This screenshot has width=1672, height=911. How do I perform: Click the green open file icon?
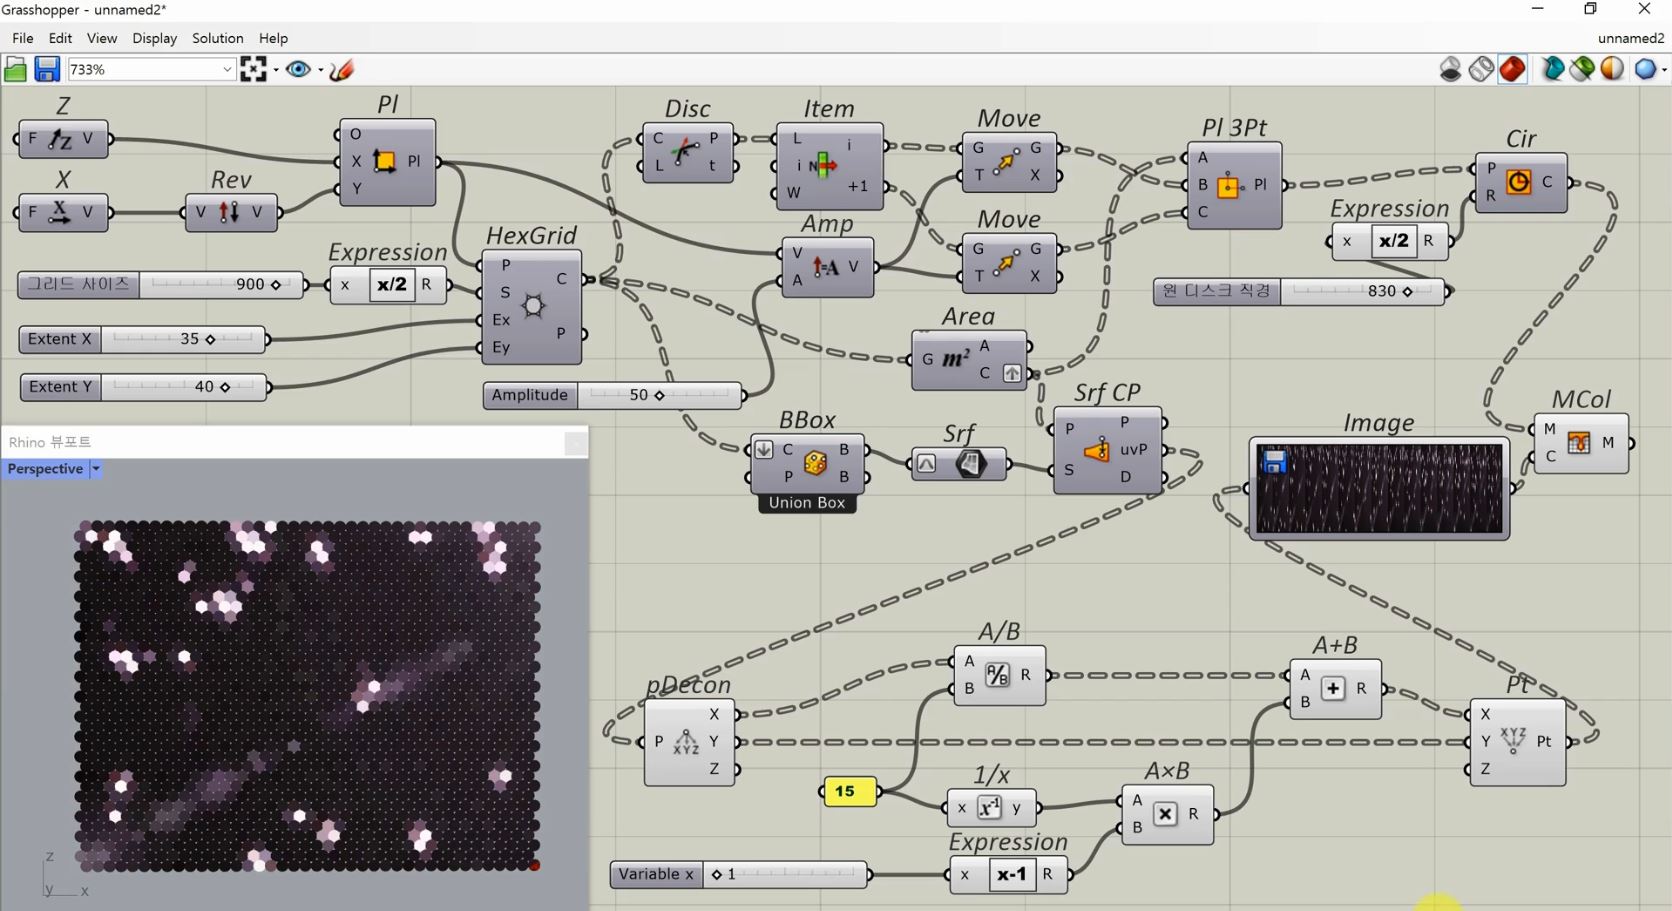click(15, 69)
